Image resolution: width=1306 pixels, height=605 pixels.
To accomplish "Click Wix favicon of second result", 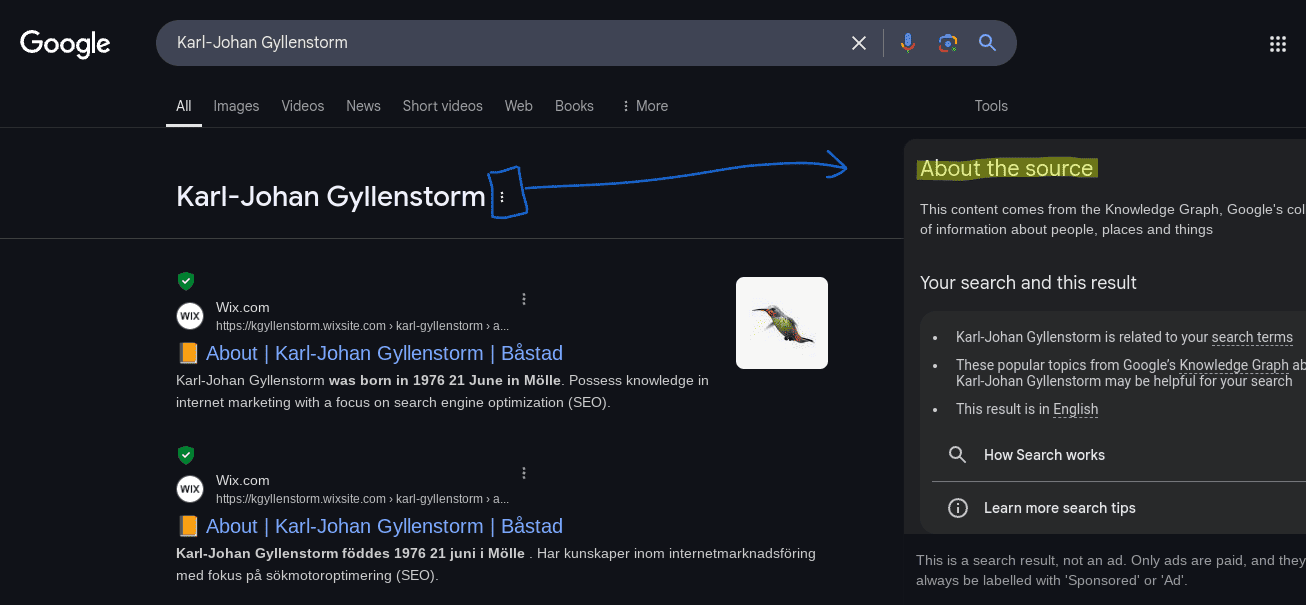I will [190, 489].
